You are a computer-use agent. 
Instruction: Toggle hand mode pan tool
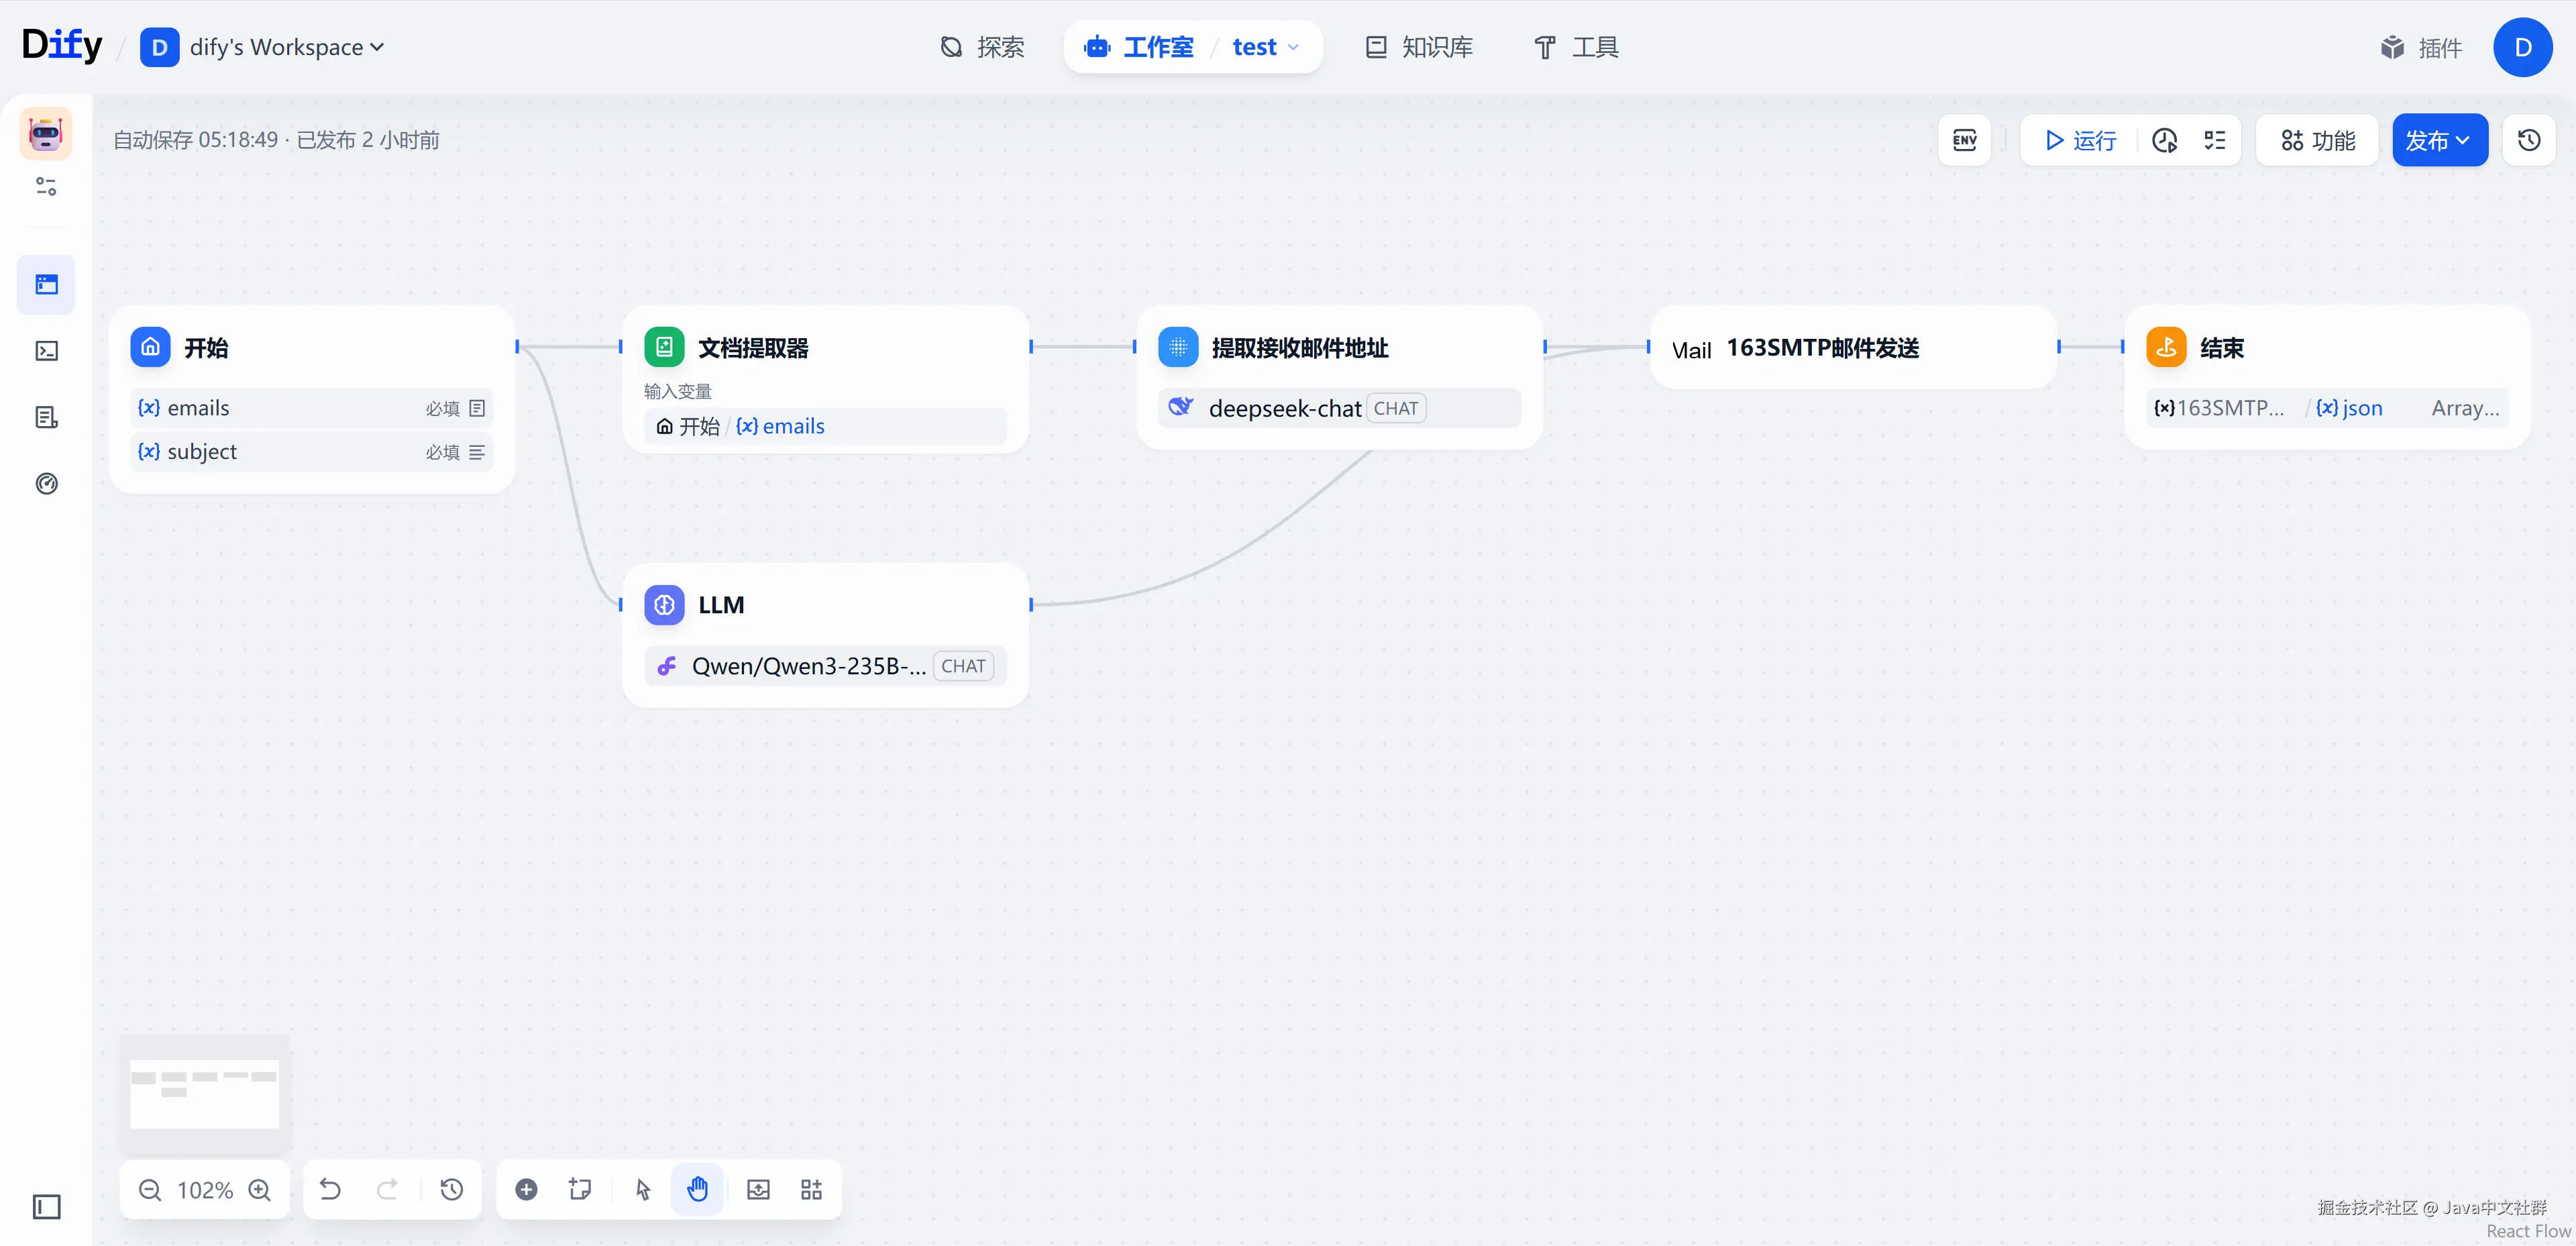coord(697,1189)
